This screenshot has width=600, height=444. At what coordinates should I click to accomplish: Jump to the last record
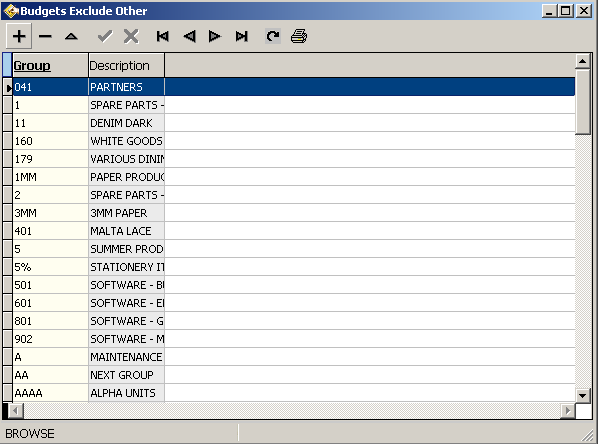[x=241, y=36]
